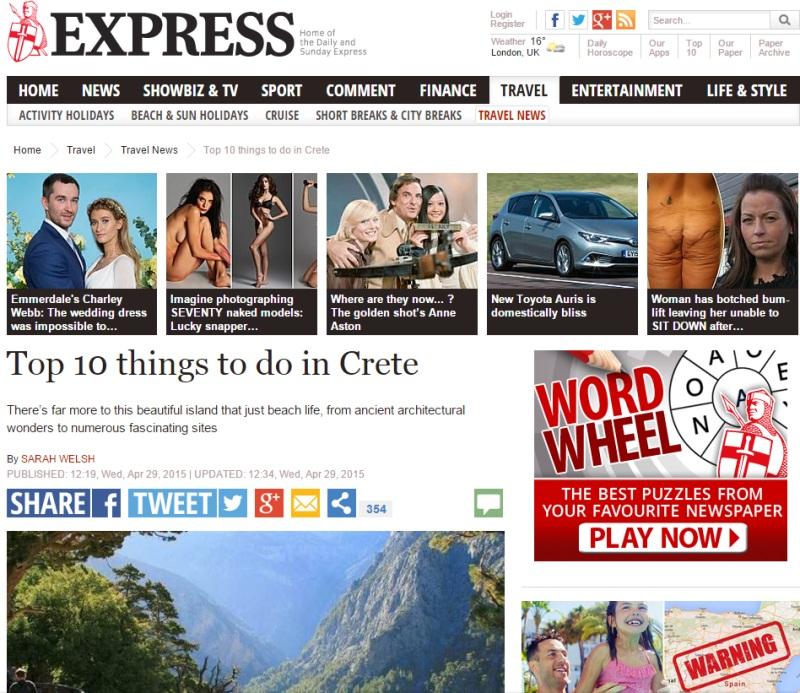
Task: Click the blue share network icon
Action: tap(341, 503)
